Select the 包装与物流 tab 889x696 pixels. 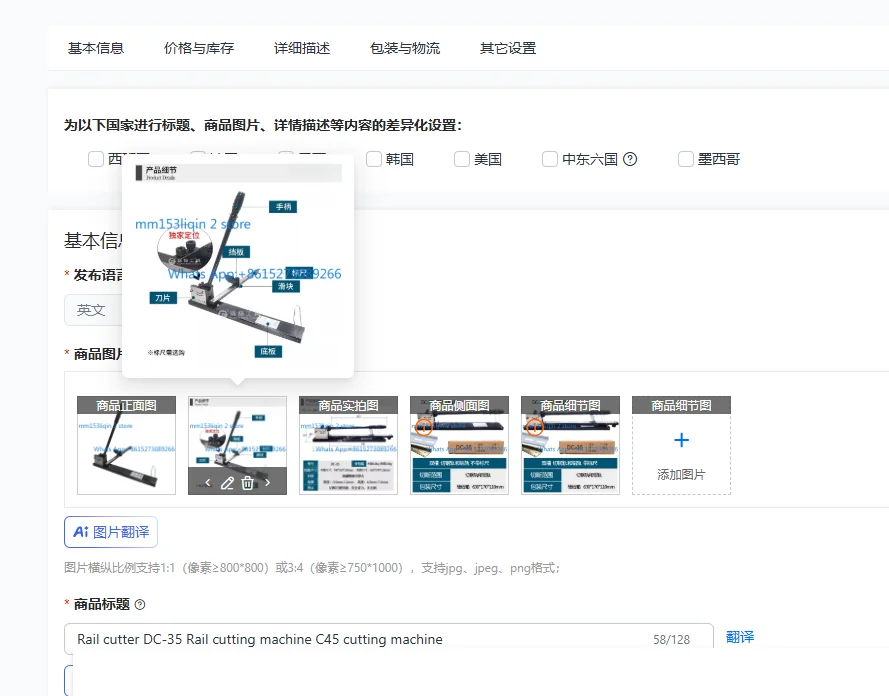[x=405, y=48]
